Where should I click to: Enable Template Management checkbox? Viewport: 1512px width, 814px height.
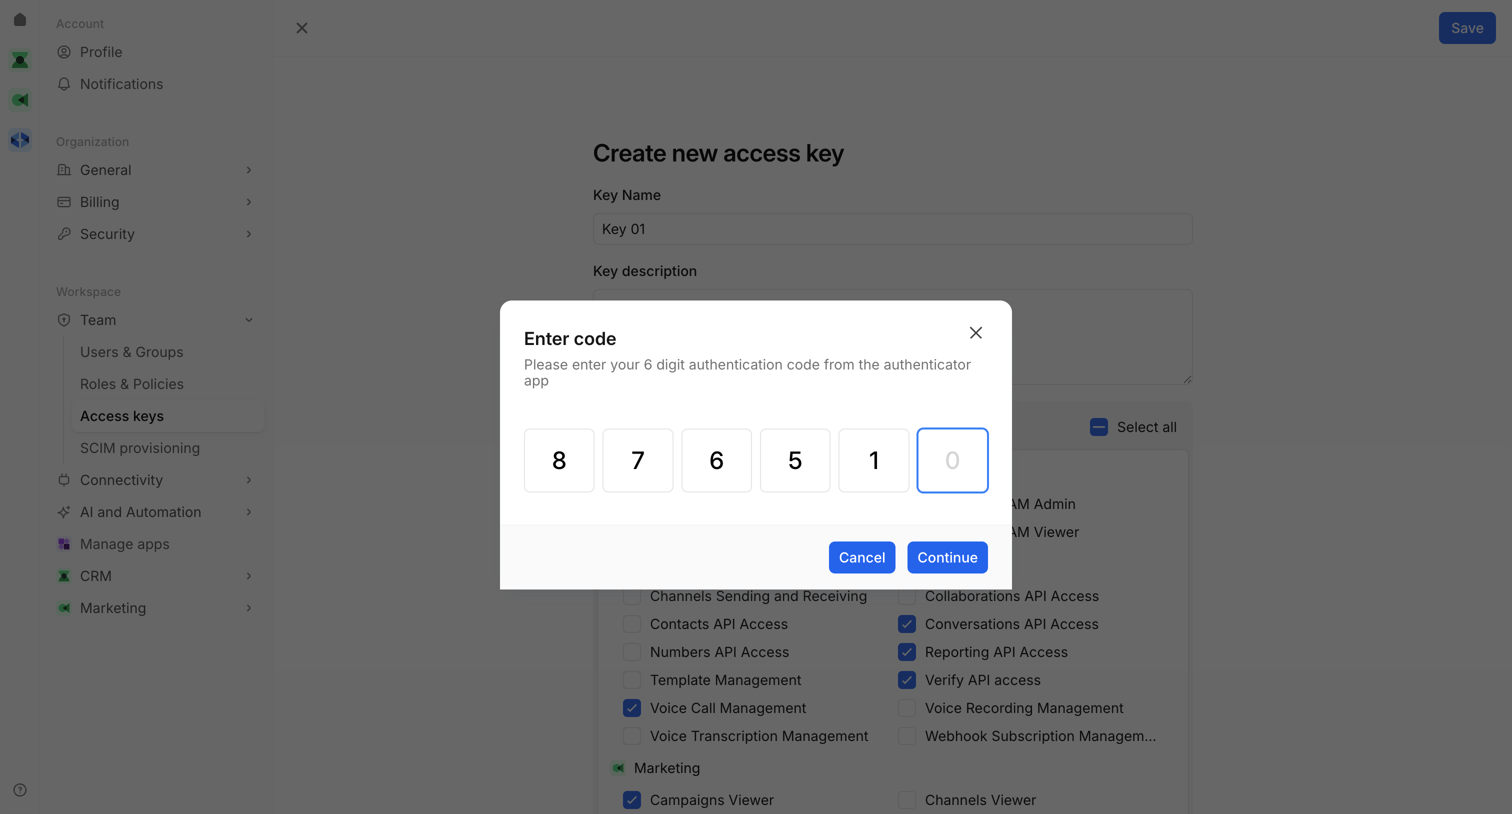pyautogui.click(x=632, y=680)
